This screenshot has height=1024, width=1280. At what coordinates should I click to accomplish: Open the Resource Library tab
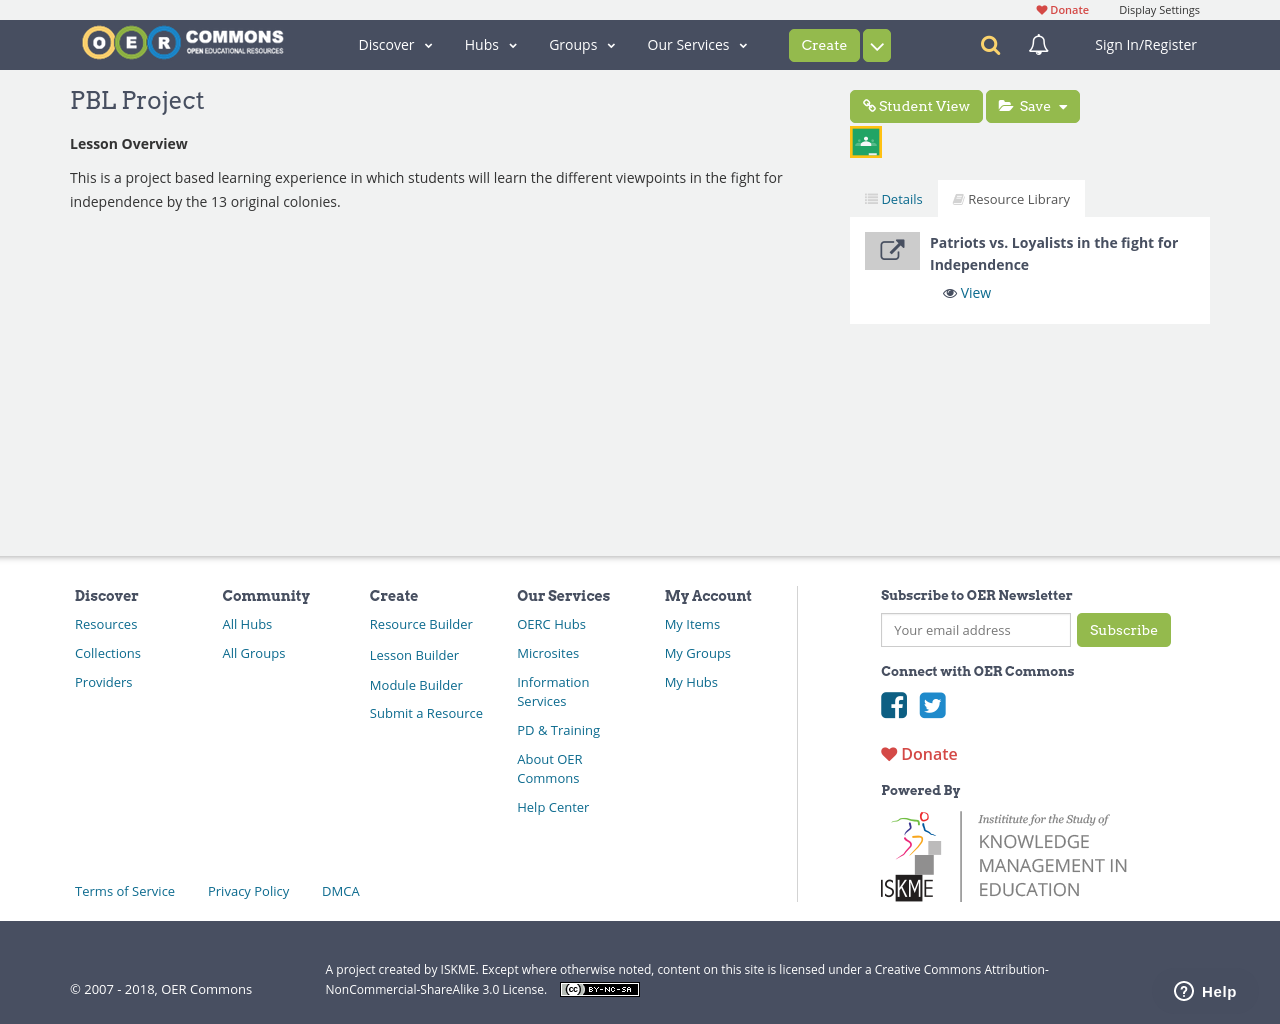coord(1011,198)
